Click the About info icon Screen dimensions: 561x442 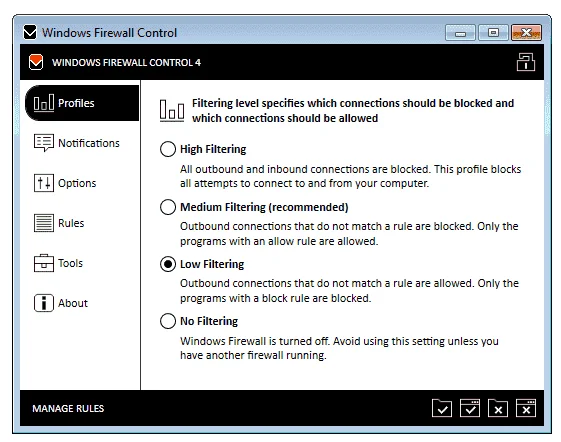[44, 303]
